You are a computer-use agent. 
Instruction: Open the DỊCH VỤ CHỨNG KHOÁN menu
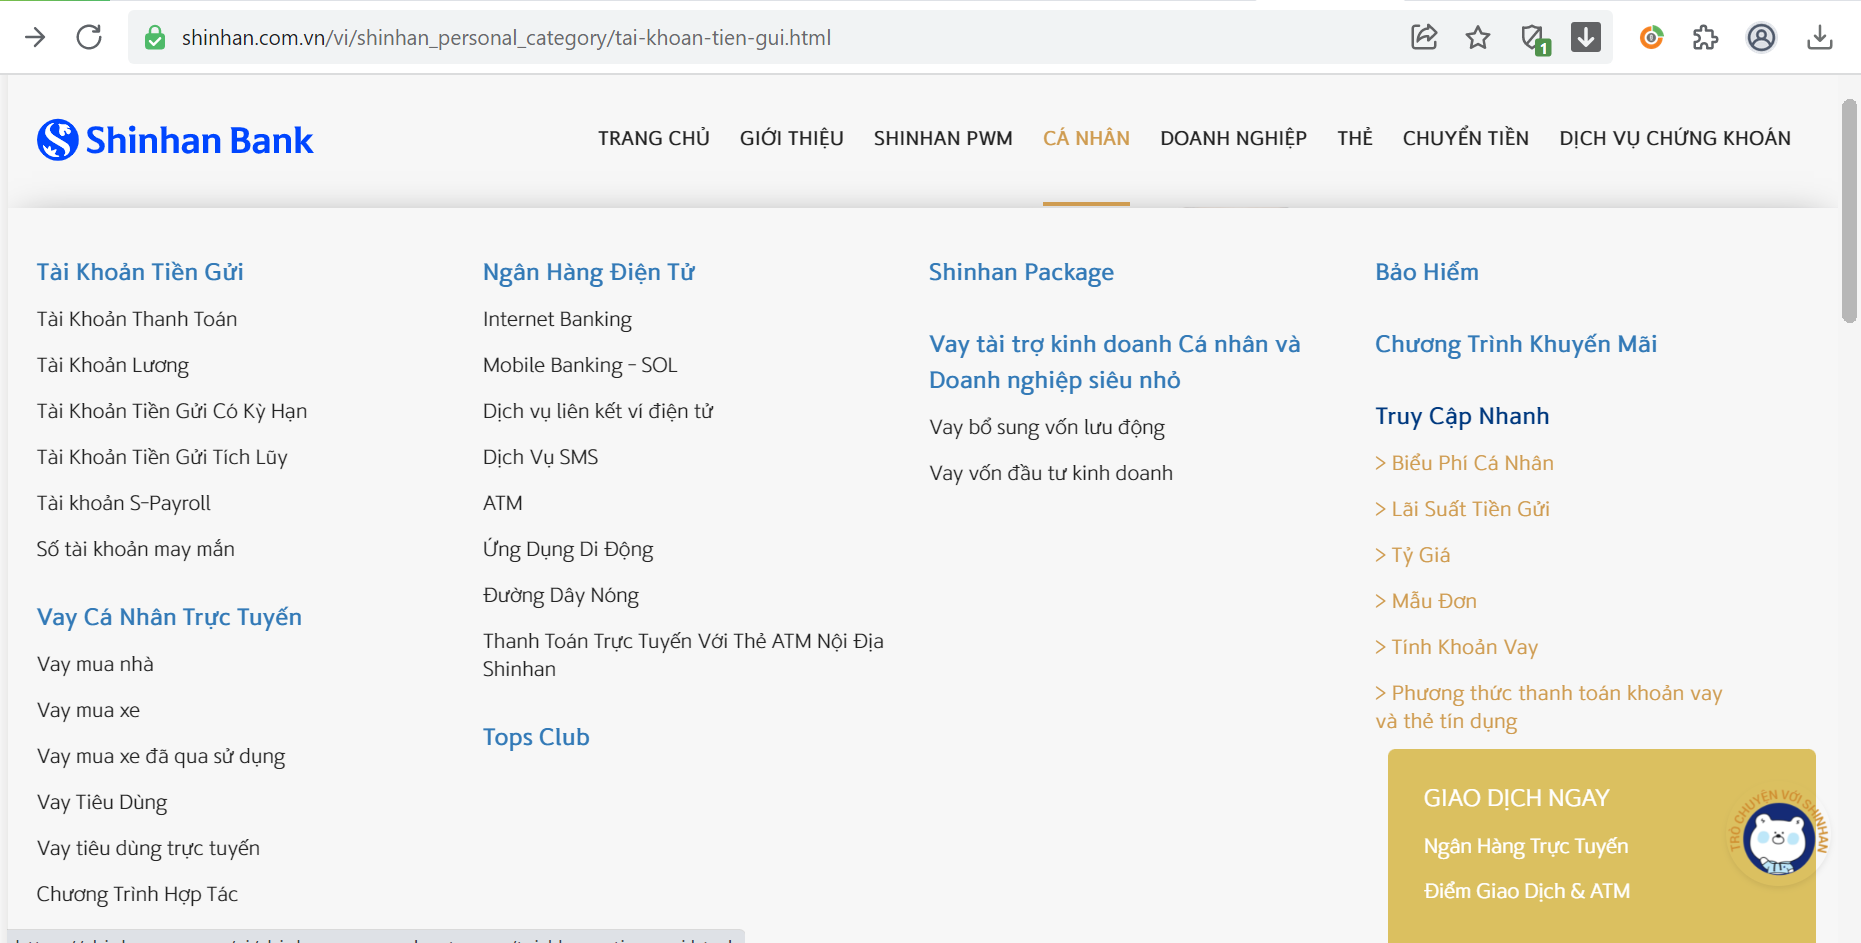[x=1675, y=138]
